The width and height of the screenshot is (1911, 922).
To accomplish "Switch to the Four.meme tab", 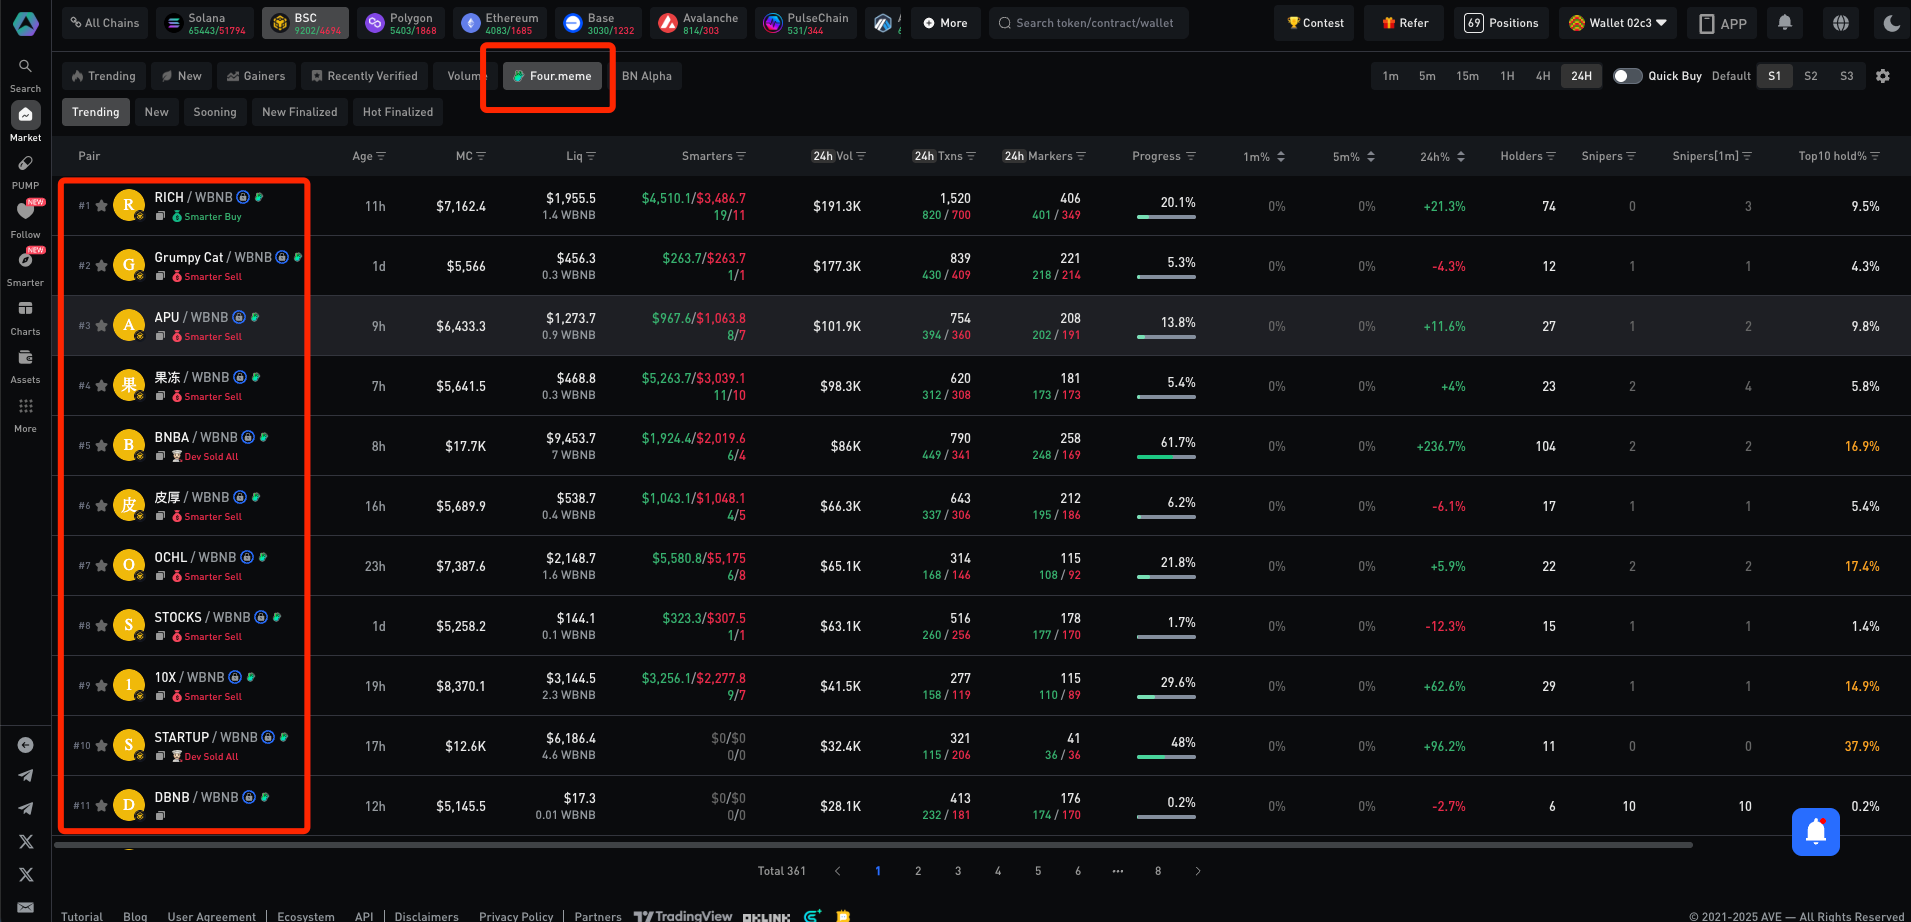I will 552,76.
